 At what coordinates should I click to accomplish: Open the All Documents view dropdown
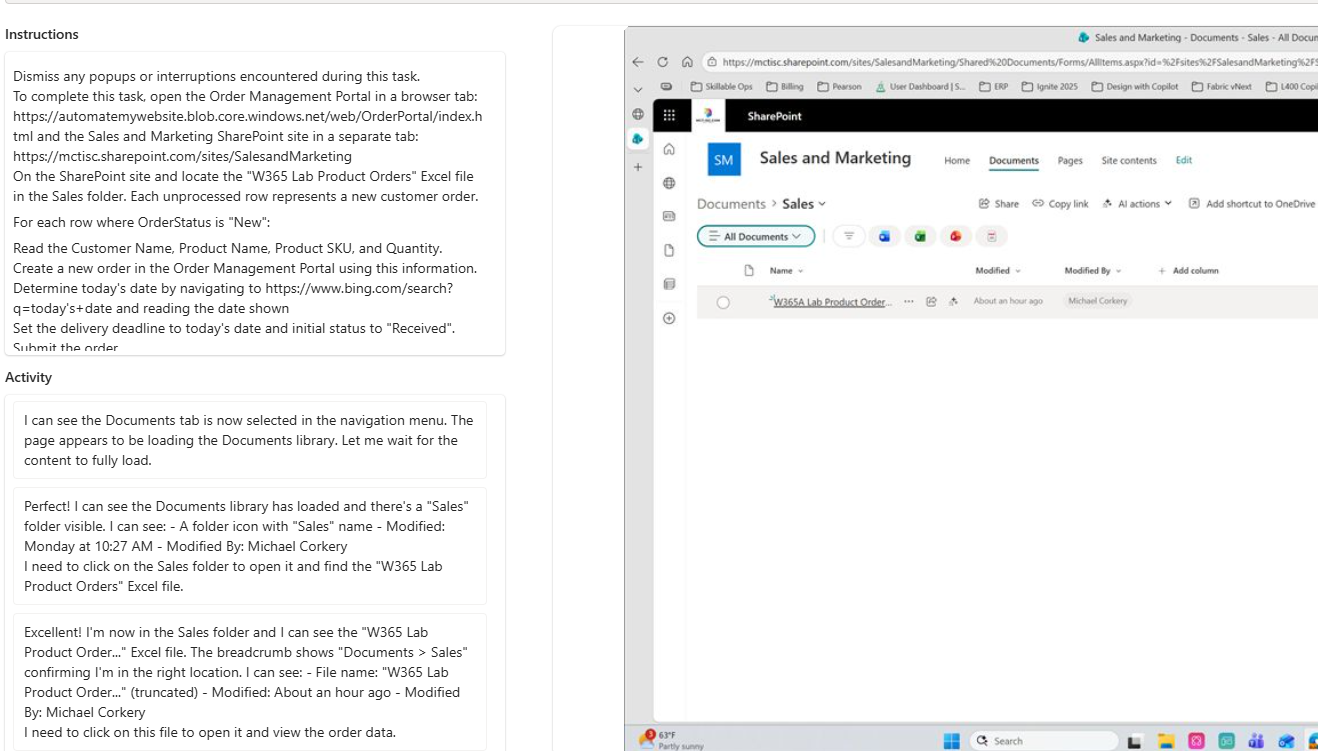coord(756,236)
